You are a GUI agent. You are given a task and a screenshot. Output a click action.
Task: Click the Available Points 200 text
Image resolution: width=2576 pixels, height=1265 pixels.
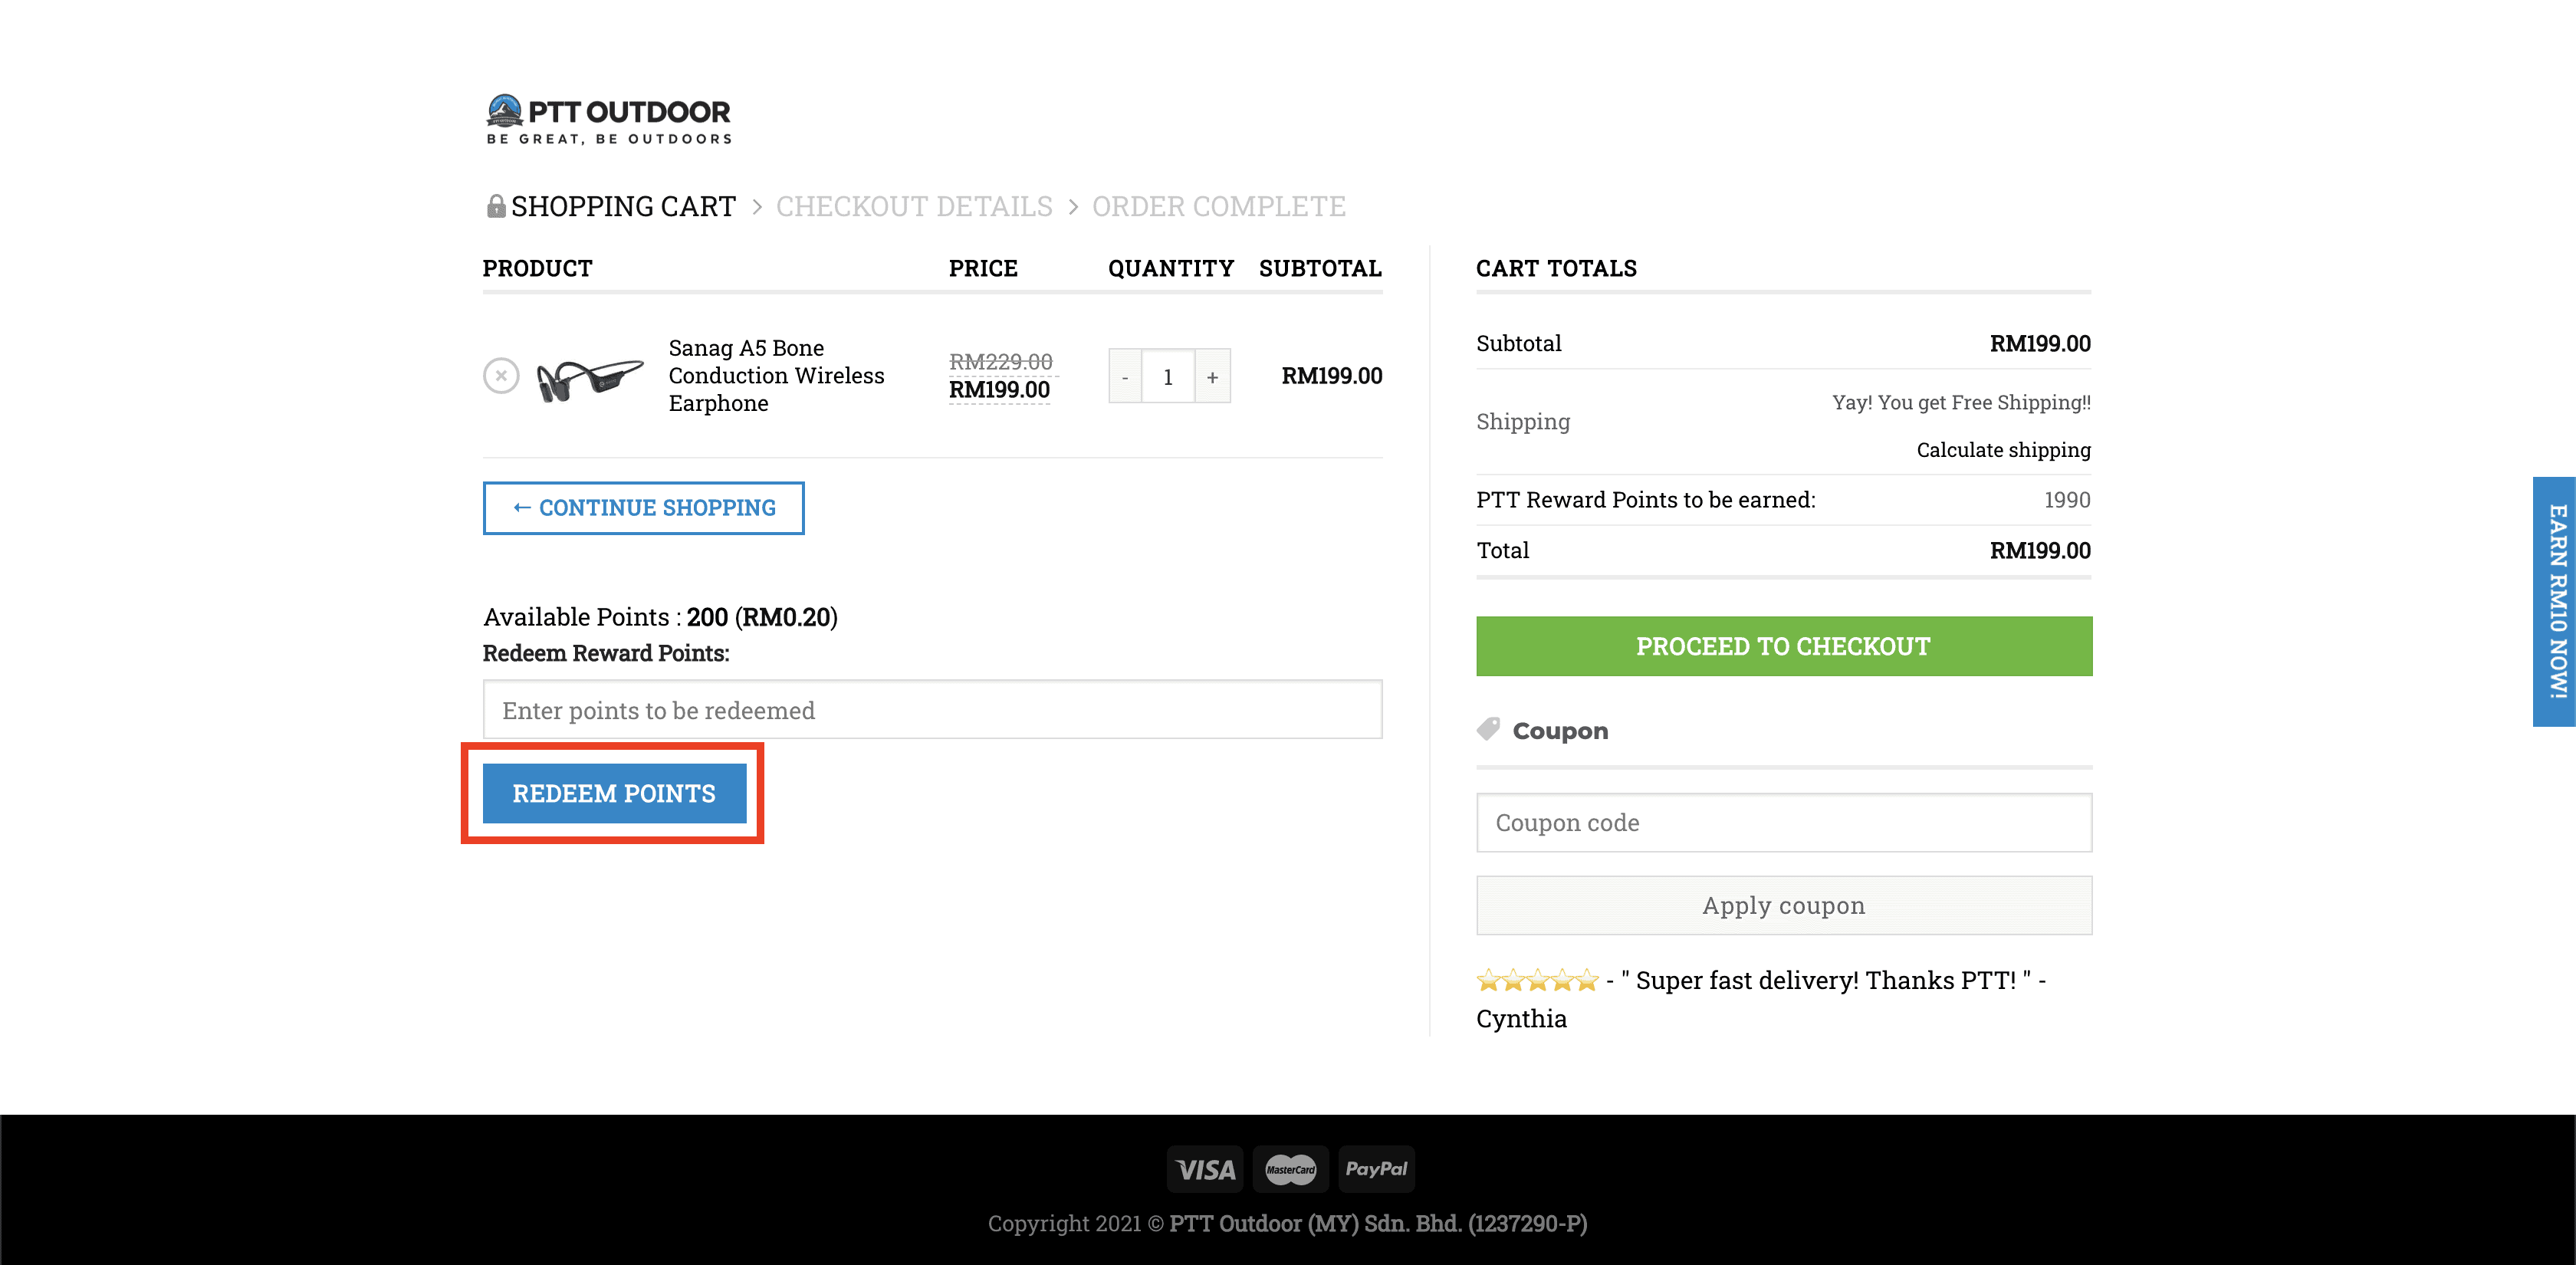pyautogui.click(x=660, y=617)
